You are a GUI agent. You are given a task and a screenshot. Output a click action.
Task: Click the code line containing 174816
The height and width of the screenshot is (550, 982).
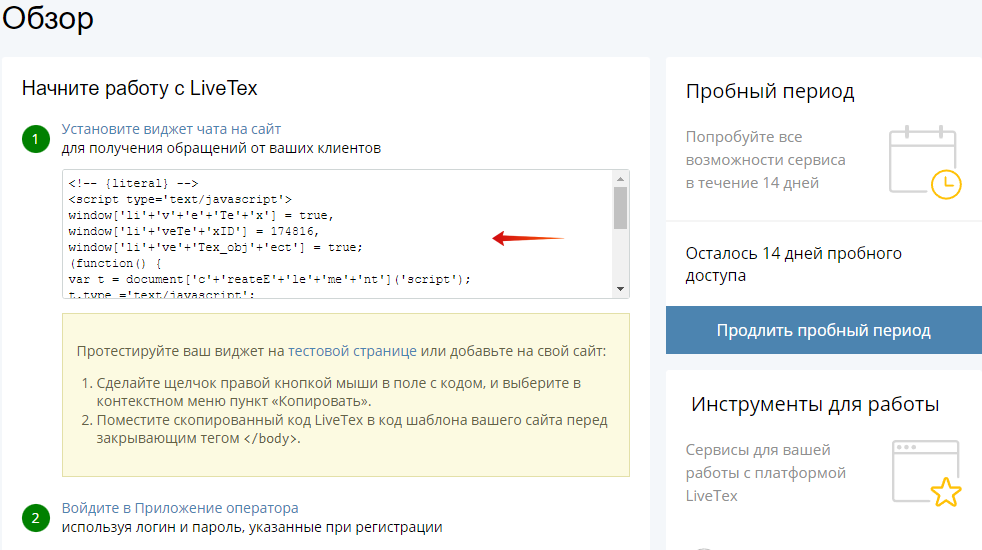click(194, 231)
